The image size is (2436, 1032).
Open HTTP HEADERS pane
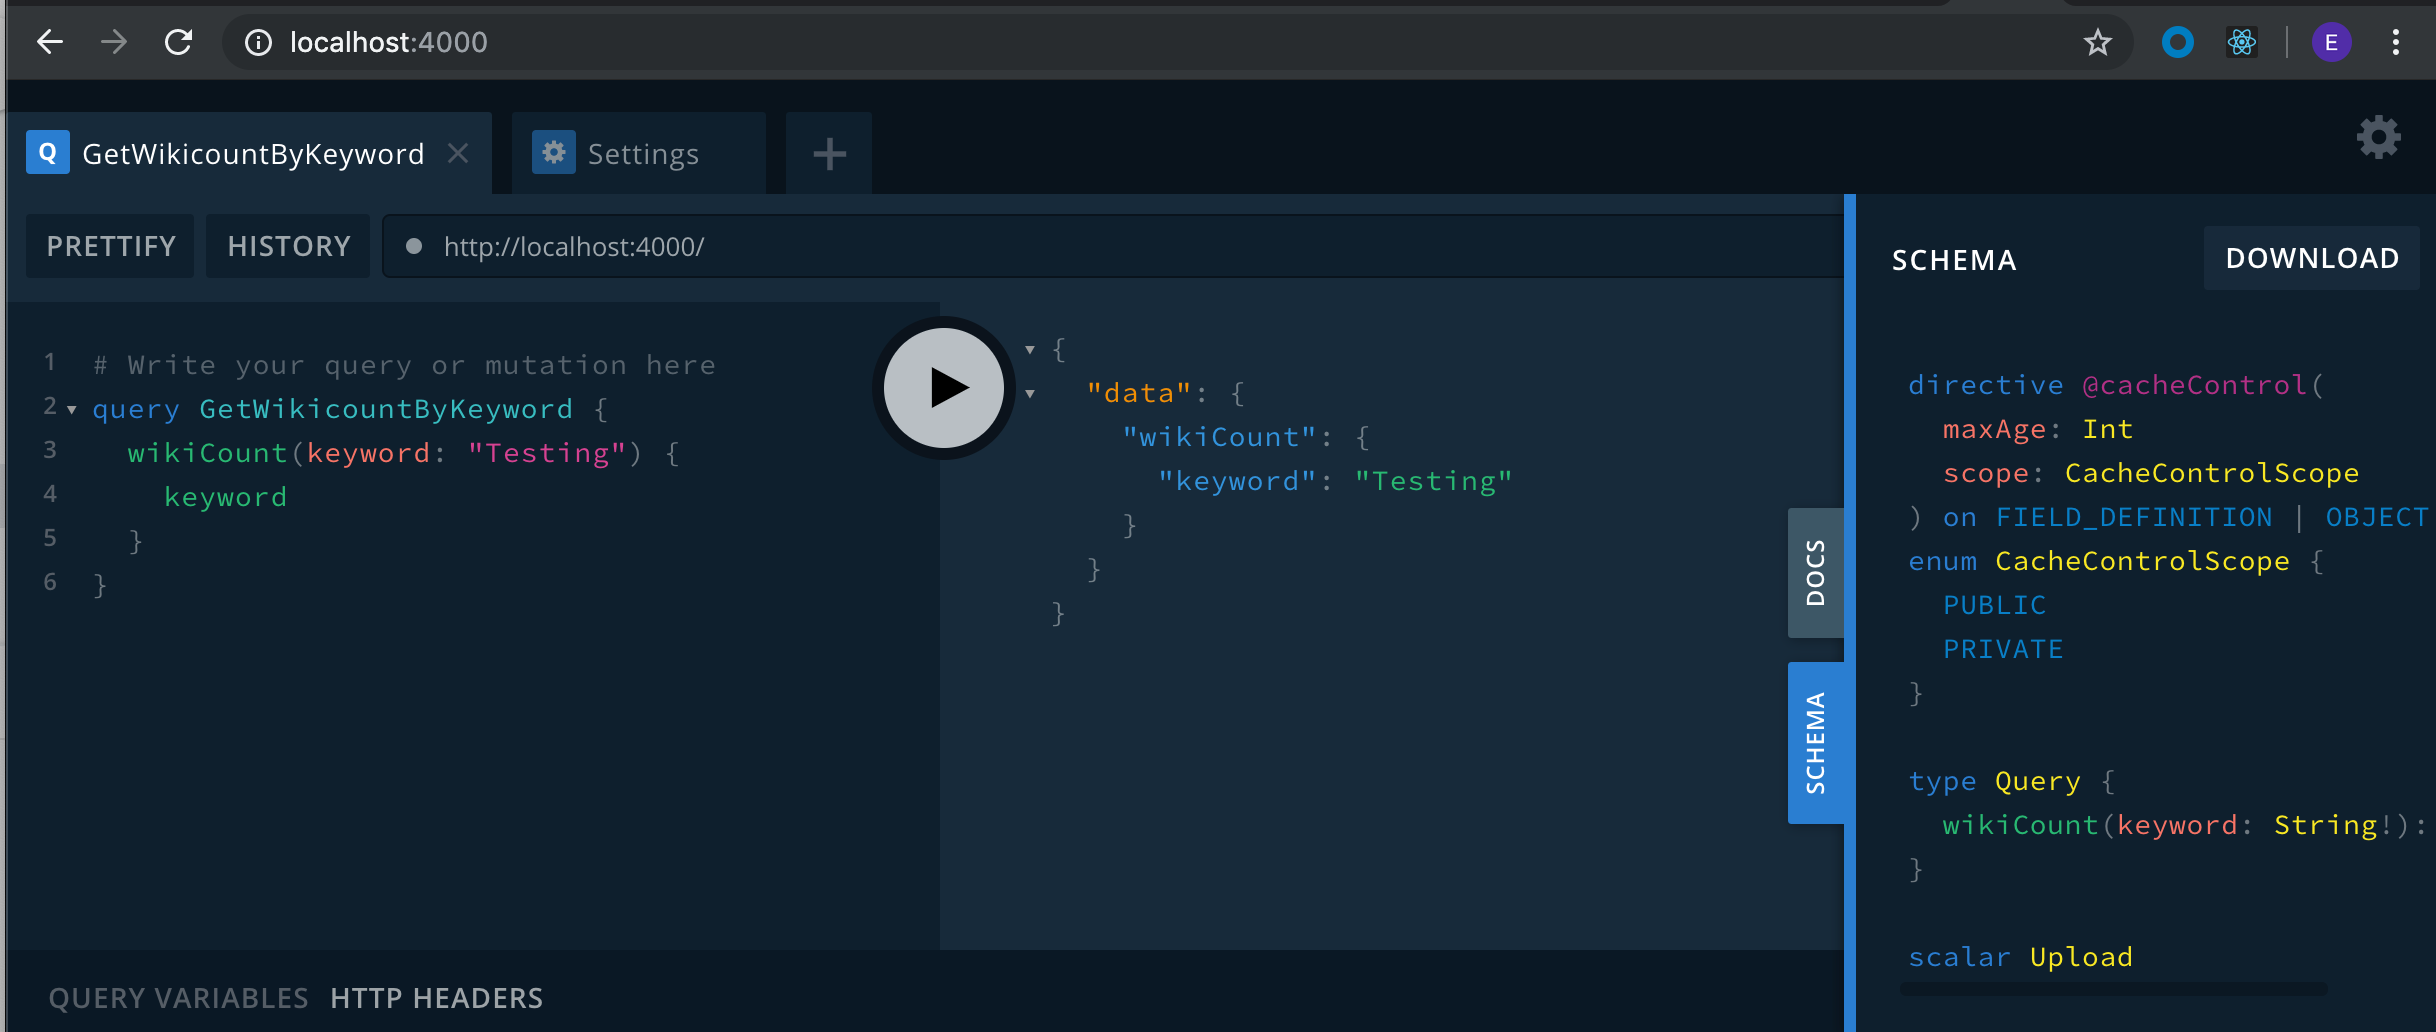point(436,998)
